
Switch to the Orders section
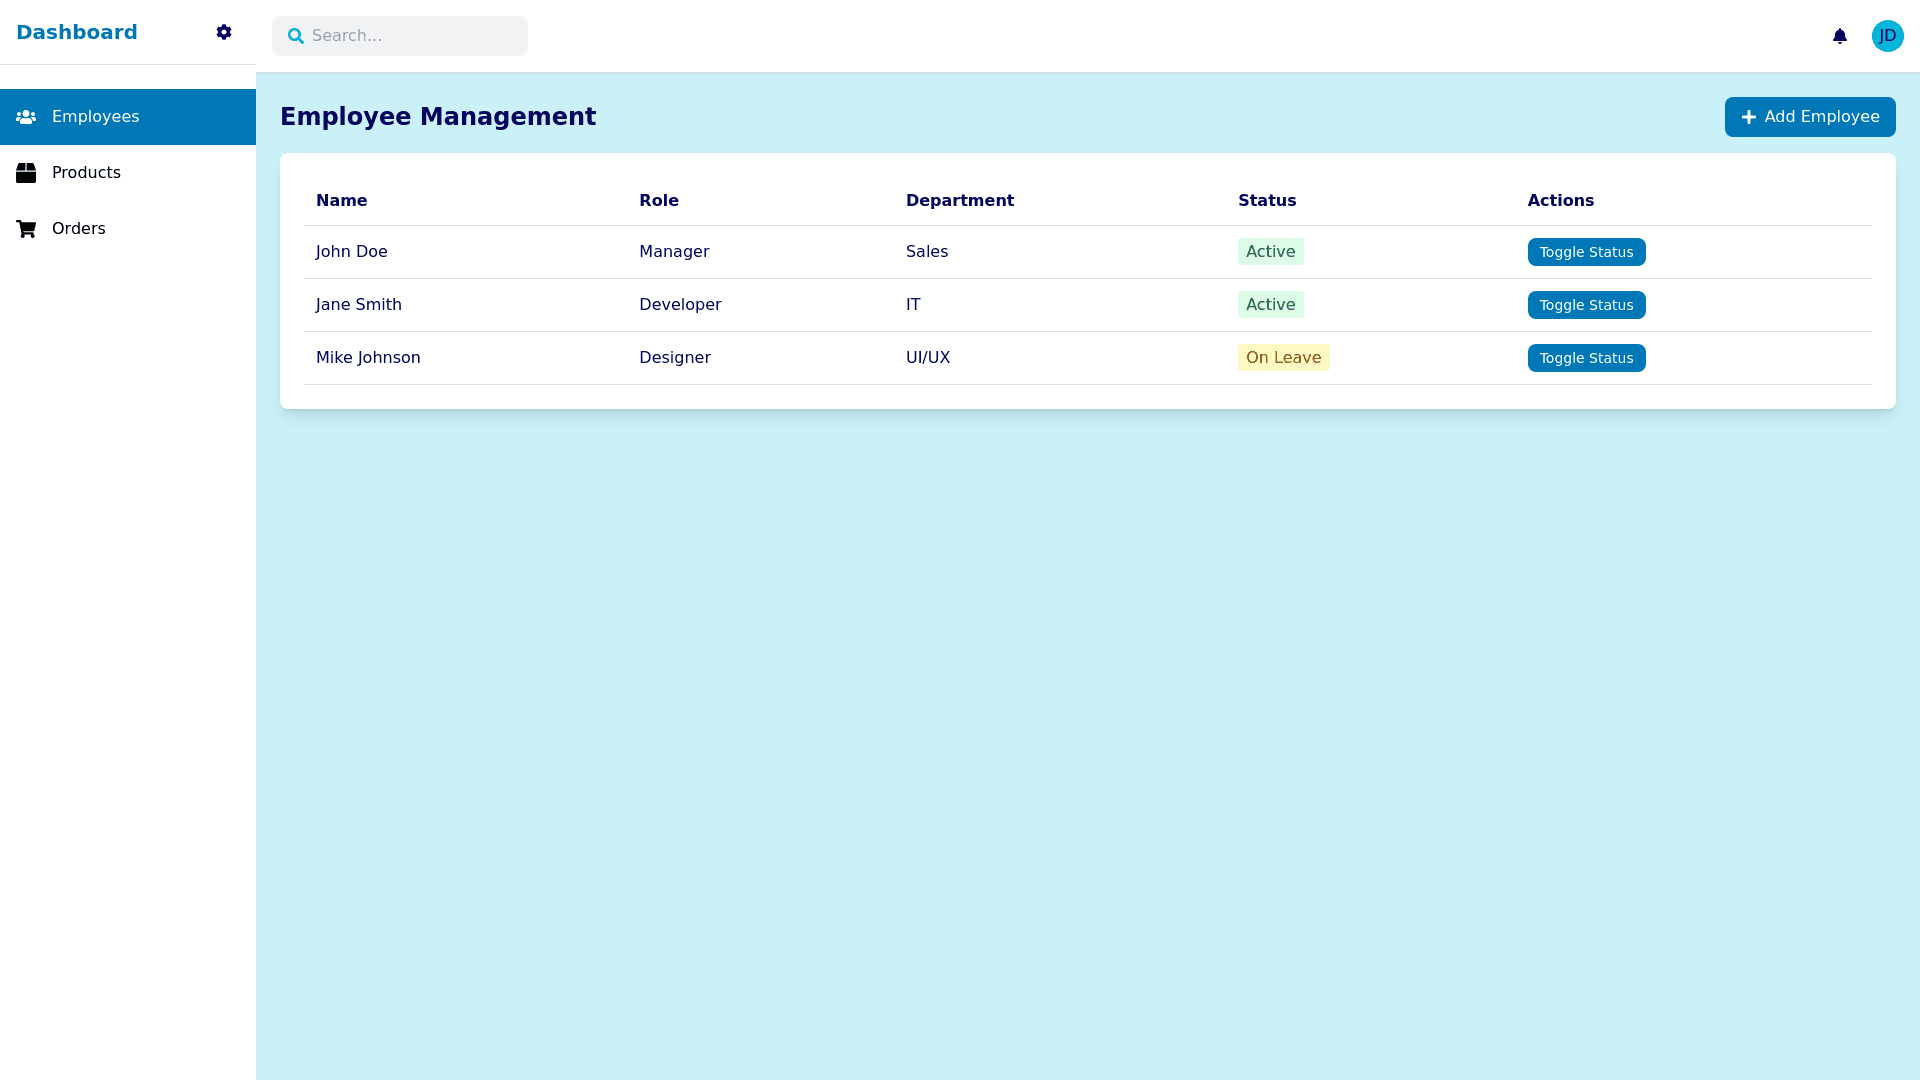coord(78,228)
